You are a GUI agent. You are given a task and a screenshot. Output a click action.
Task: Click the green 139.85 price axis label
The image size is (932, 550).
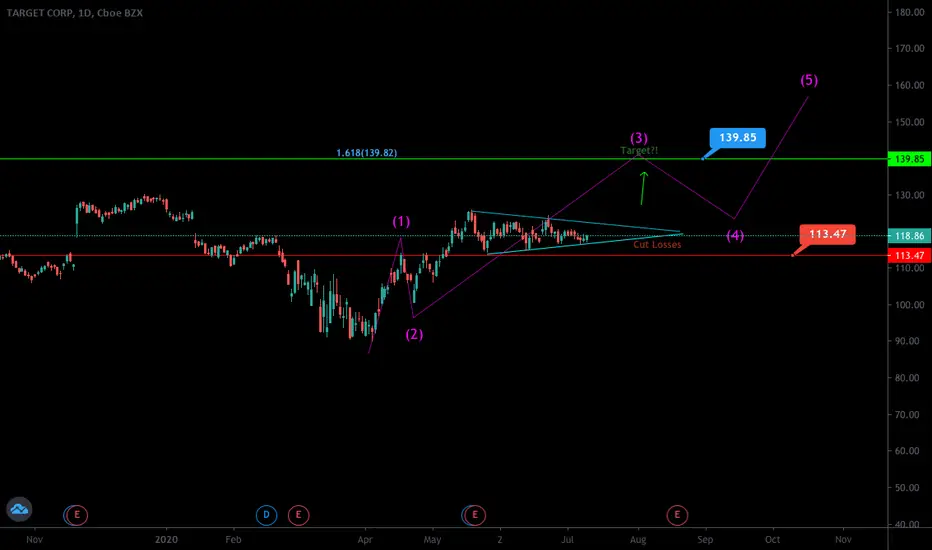[x=909, y=159]
